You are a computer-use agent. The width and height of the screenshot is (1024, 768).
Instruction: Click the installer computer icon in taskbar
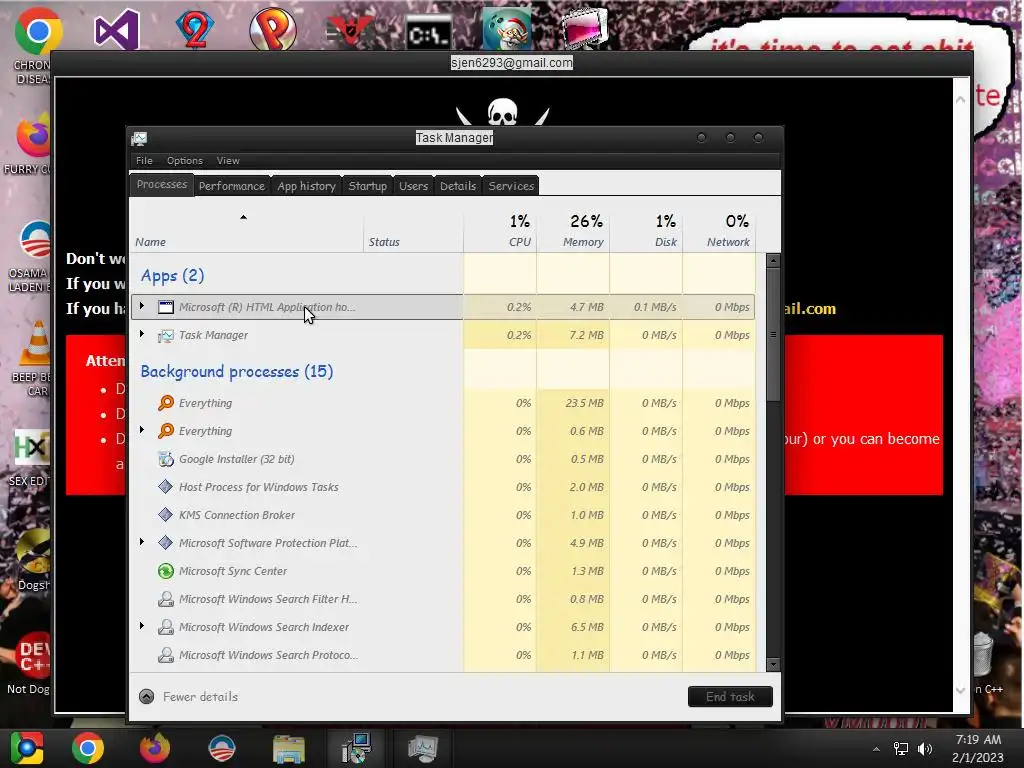pos(356,748)
